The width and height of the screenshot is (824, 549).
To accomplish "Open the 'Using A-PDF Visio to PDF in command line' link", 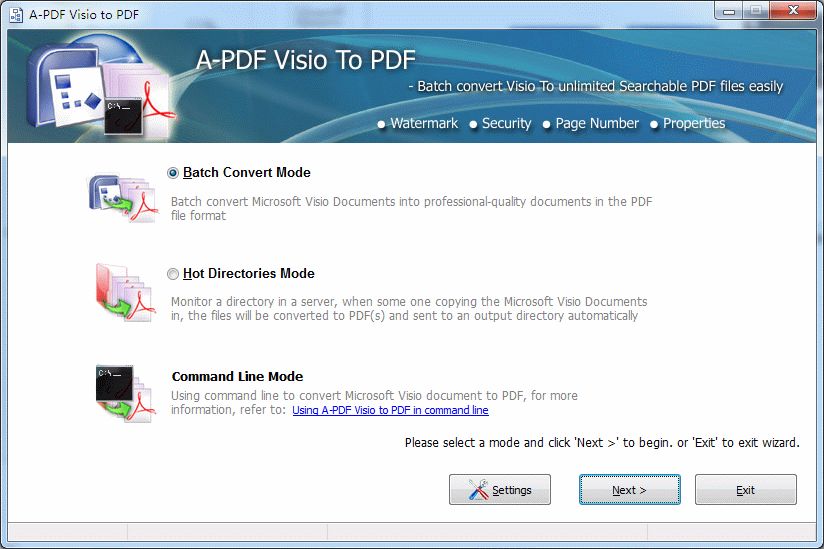I will [x=390, y=410].
